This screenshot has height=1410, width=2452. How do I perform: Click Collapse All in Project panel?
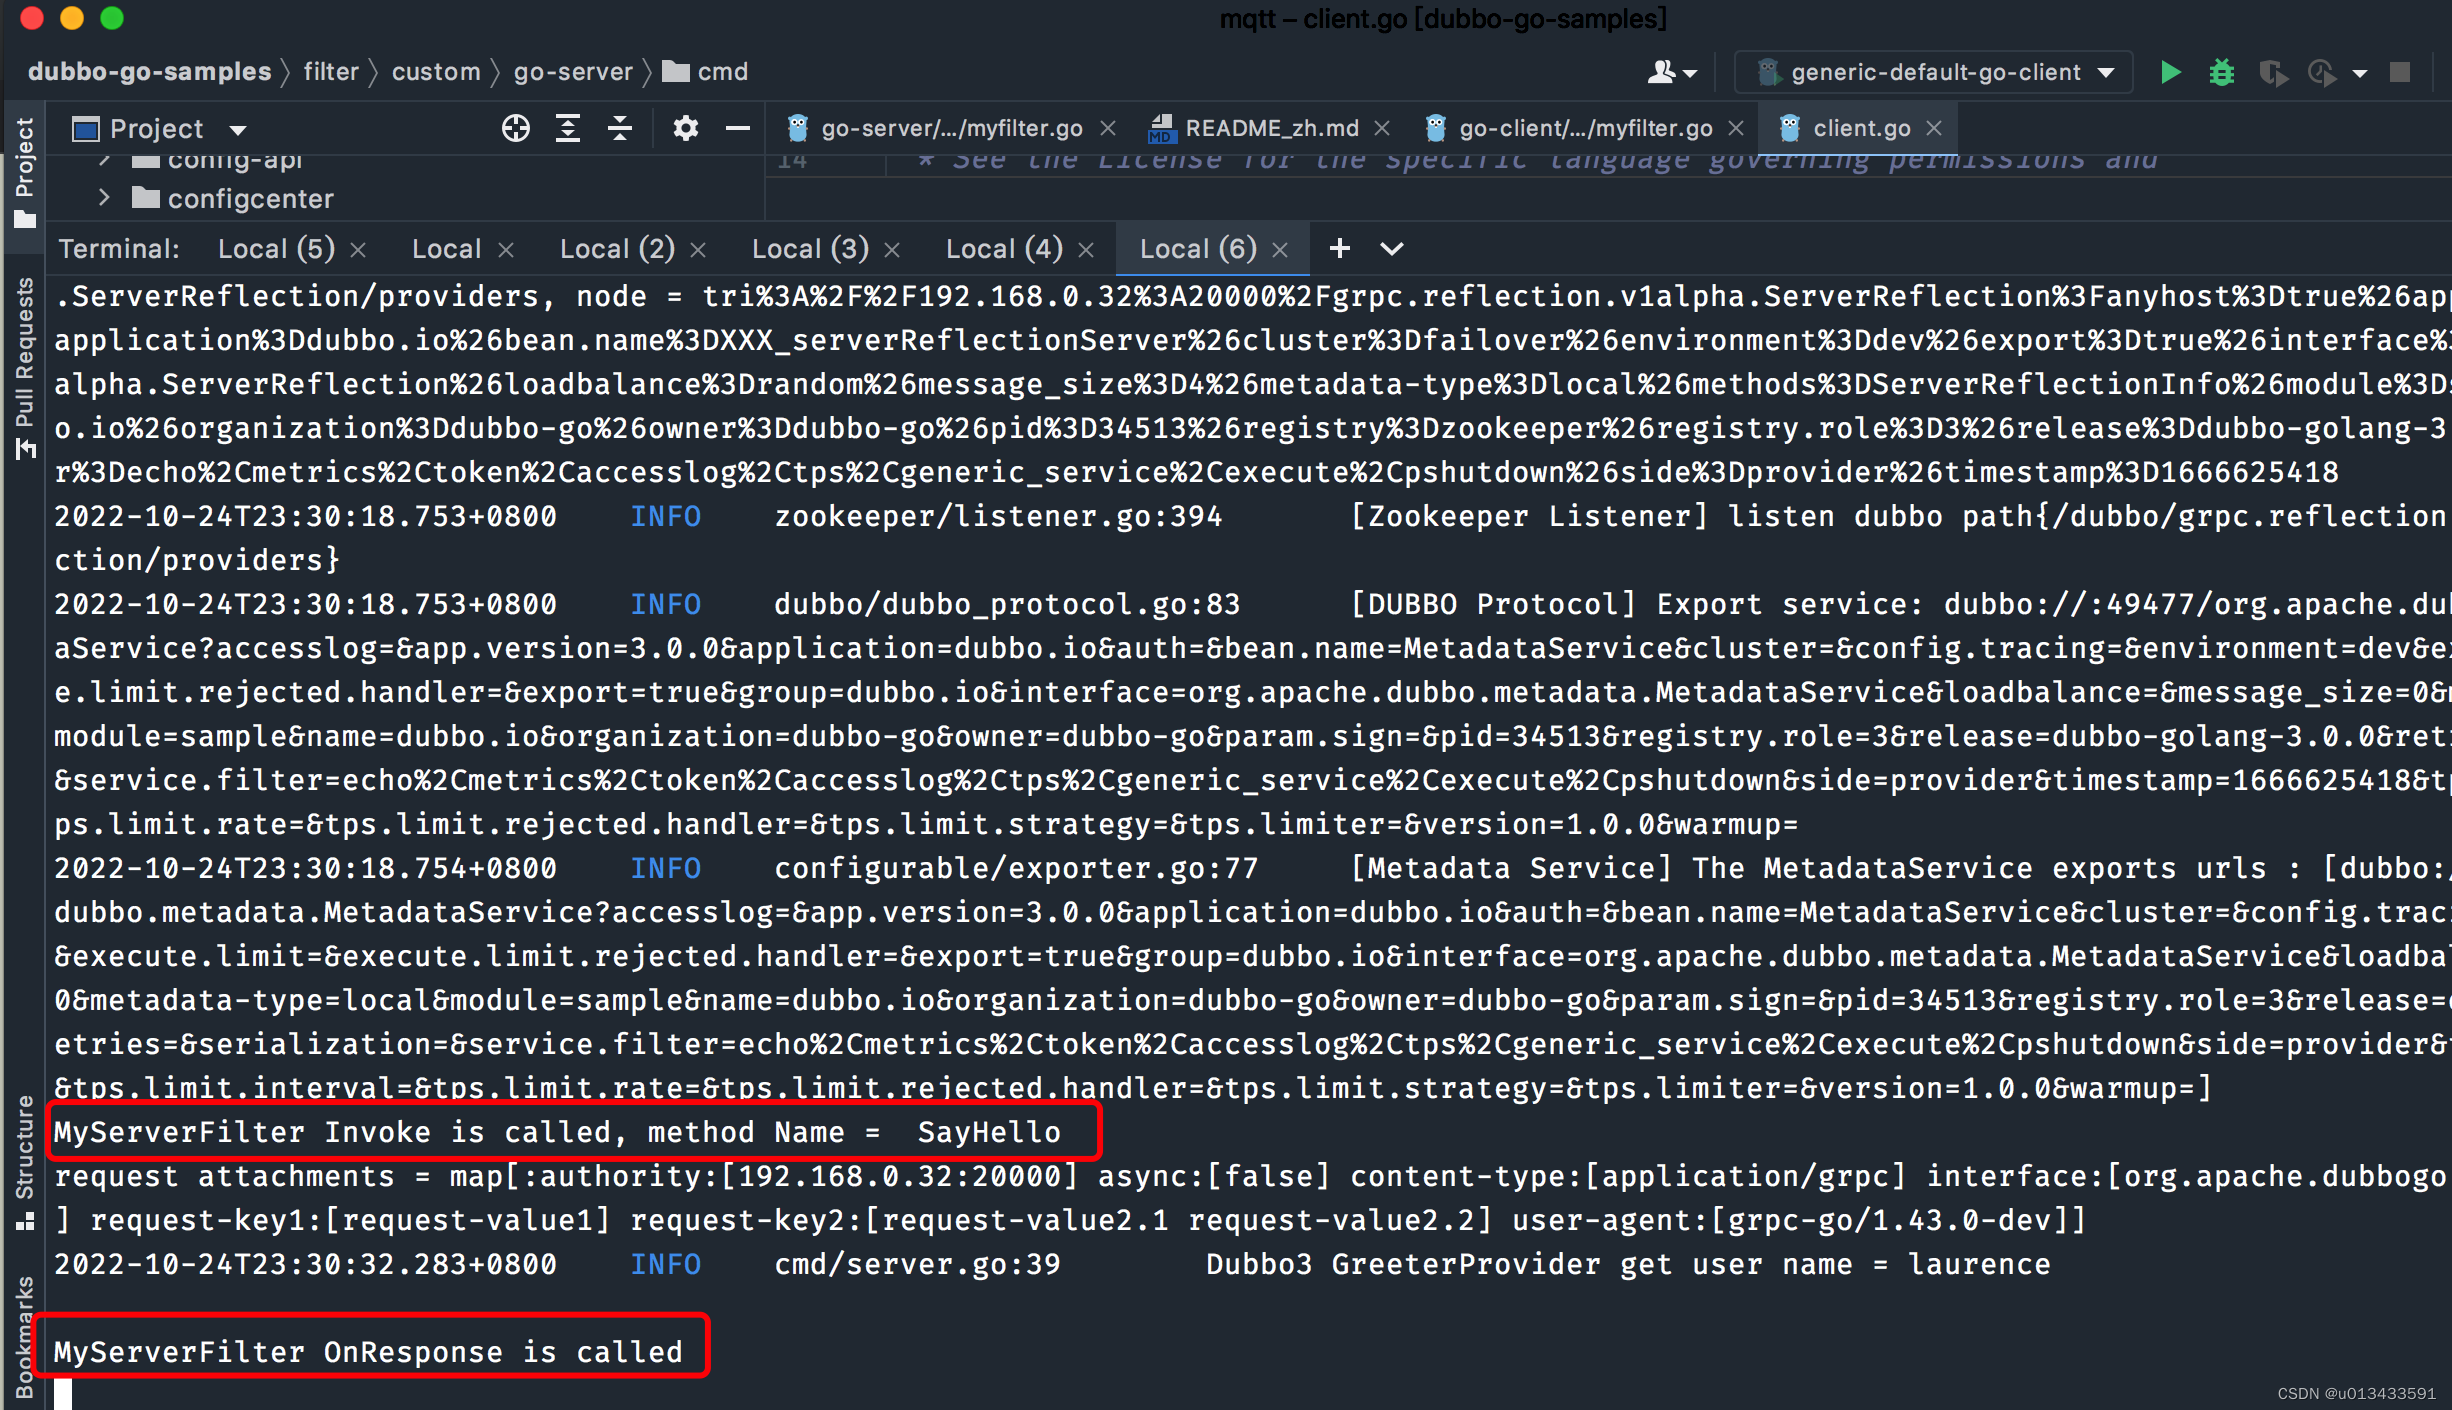coord(620,129)
